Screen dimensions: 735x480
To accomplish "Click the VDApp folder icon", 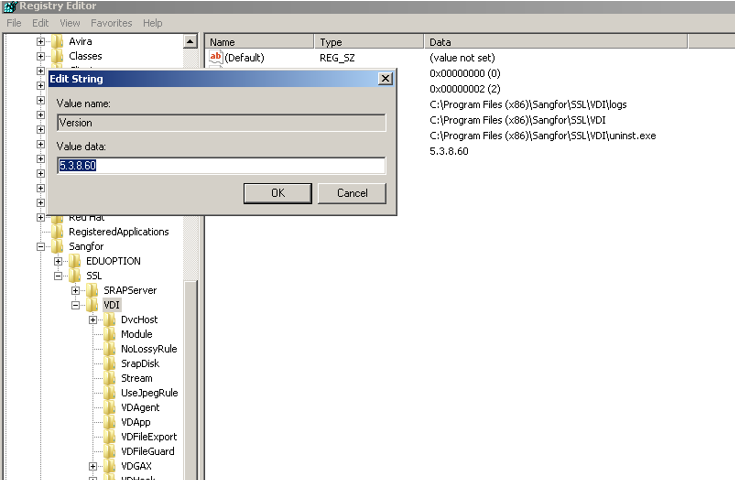I will tap(109, 422).
